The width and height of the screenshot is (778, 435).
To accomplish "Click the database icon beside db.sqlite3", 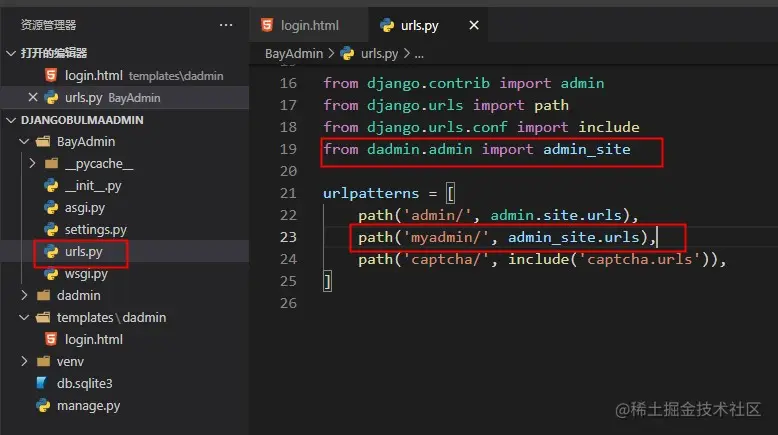I will (x=42, y=383).
